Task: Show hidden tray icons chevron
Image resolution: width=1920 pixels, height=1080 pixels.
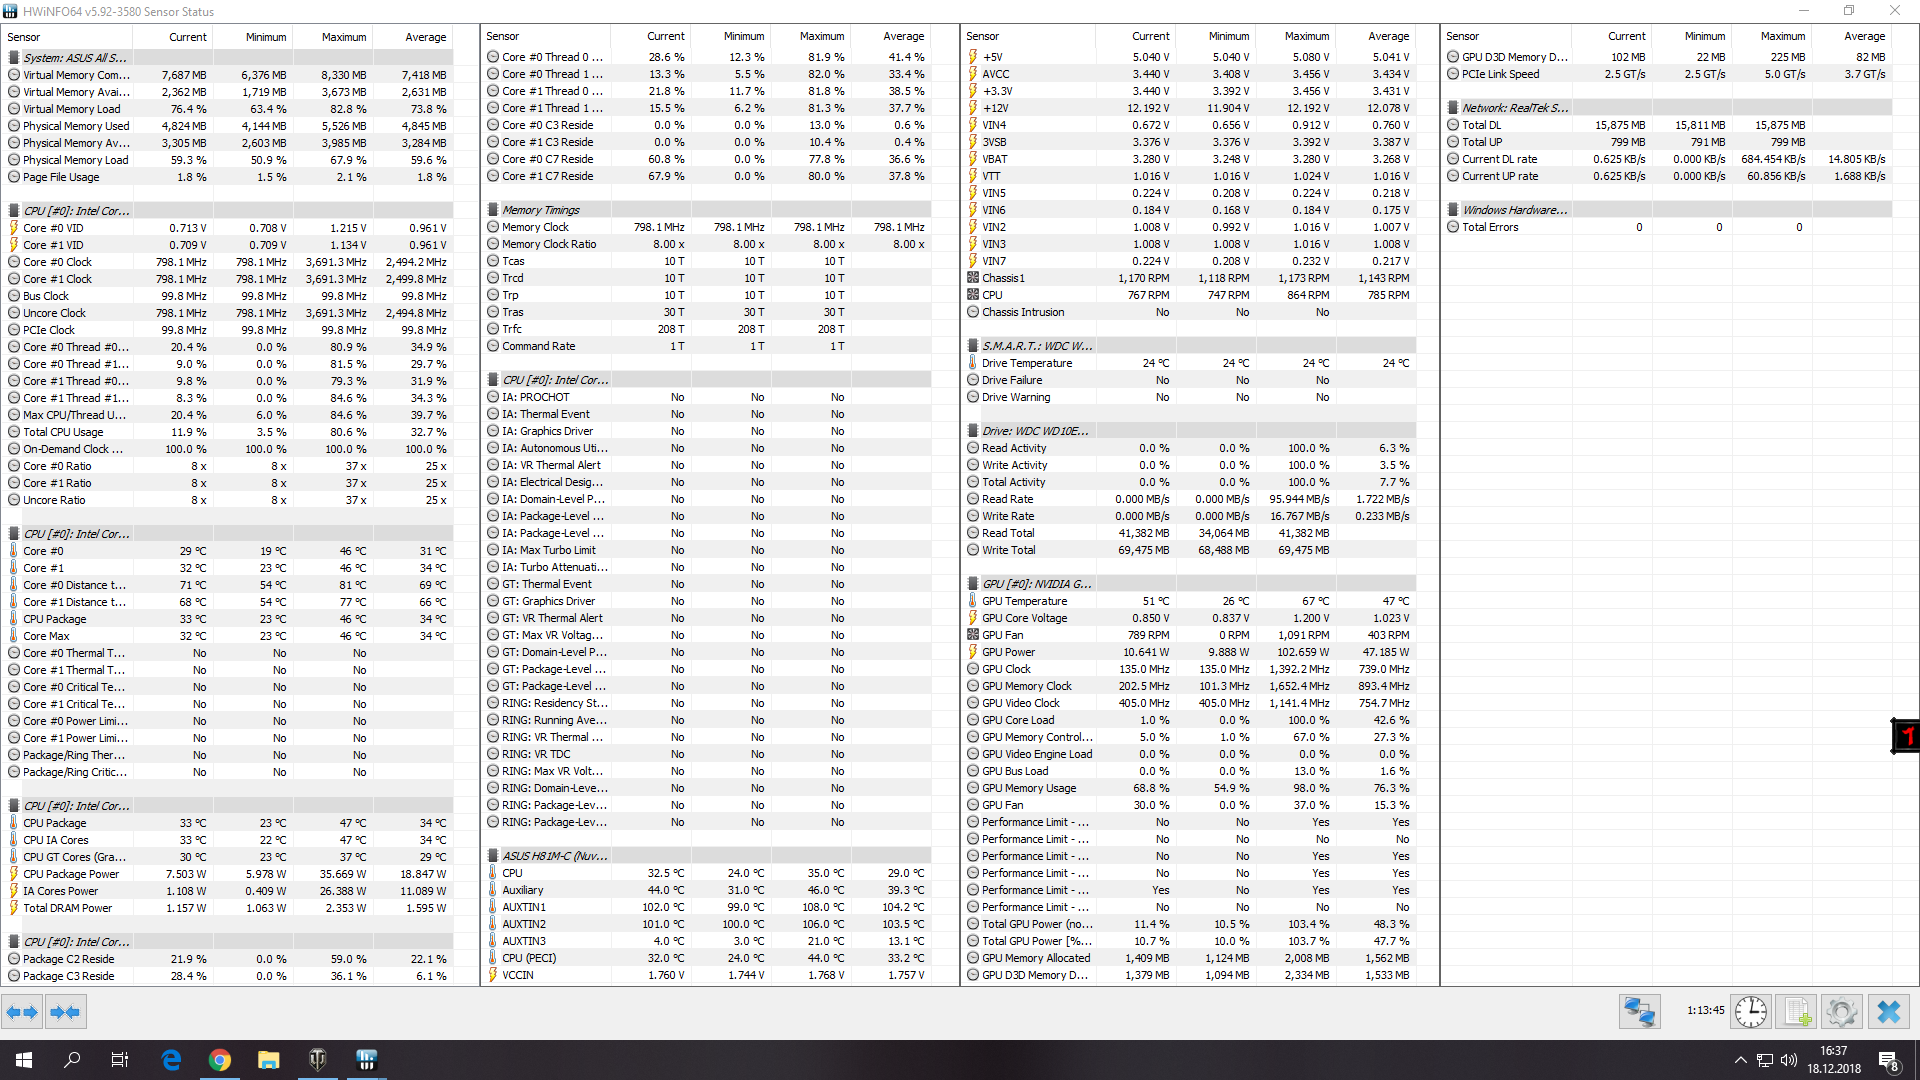Action: coord(1740,1060)
